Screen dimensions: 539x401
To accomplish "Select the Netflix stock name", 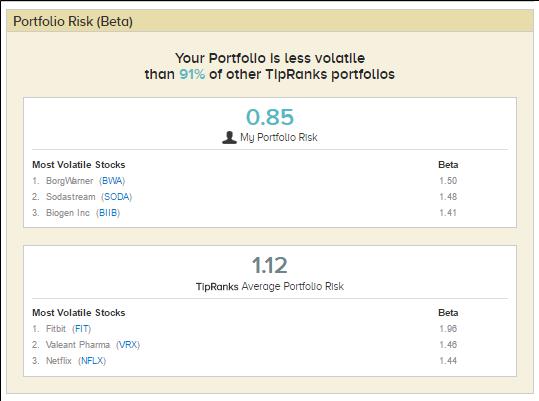I will point(58,361).
